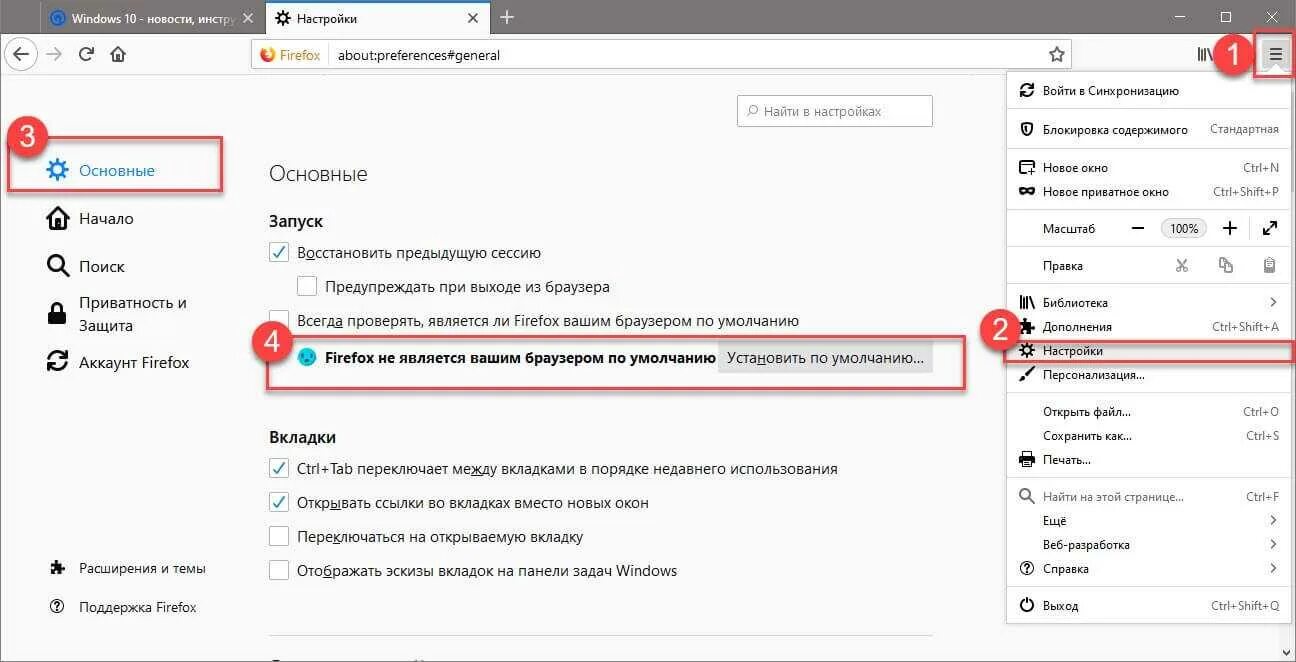Open Настройки from the menu
Viewport: 1296px width, 662px height.
coord(1147,351)
